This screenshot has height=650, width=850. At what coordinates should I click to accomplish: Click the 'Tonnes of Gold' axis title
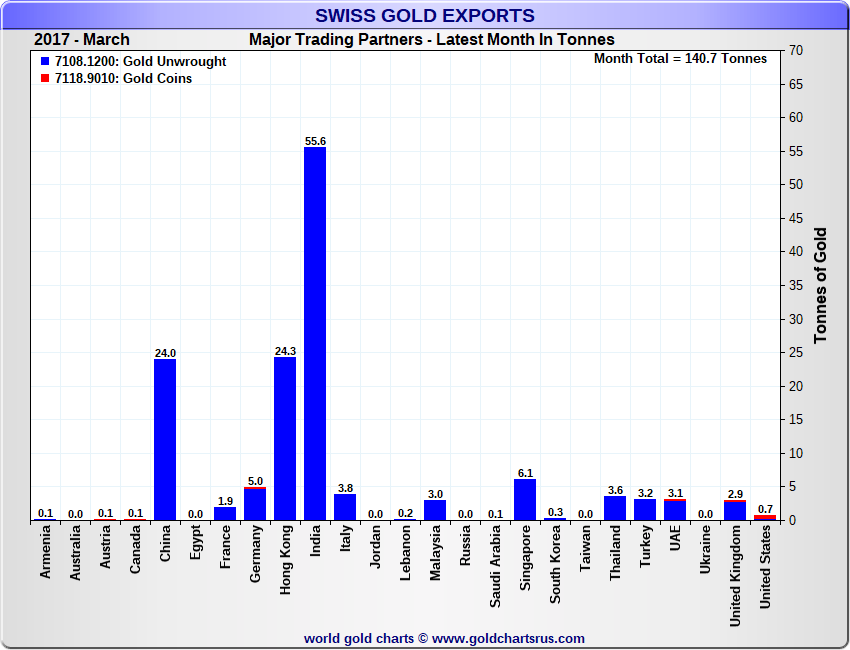pos(820,285)
